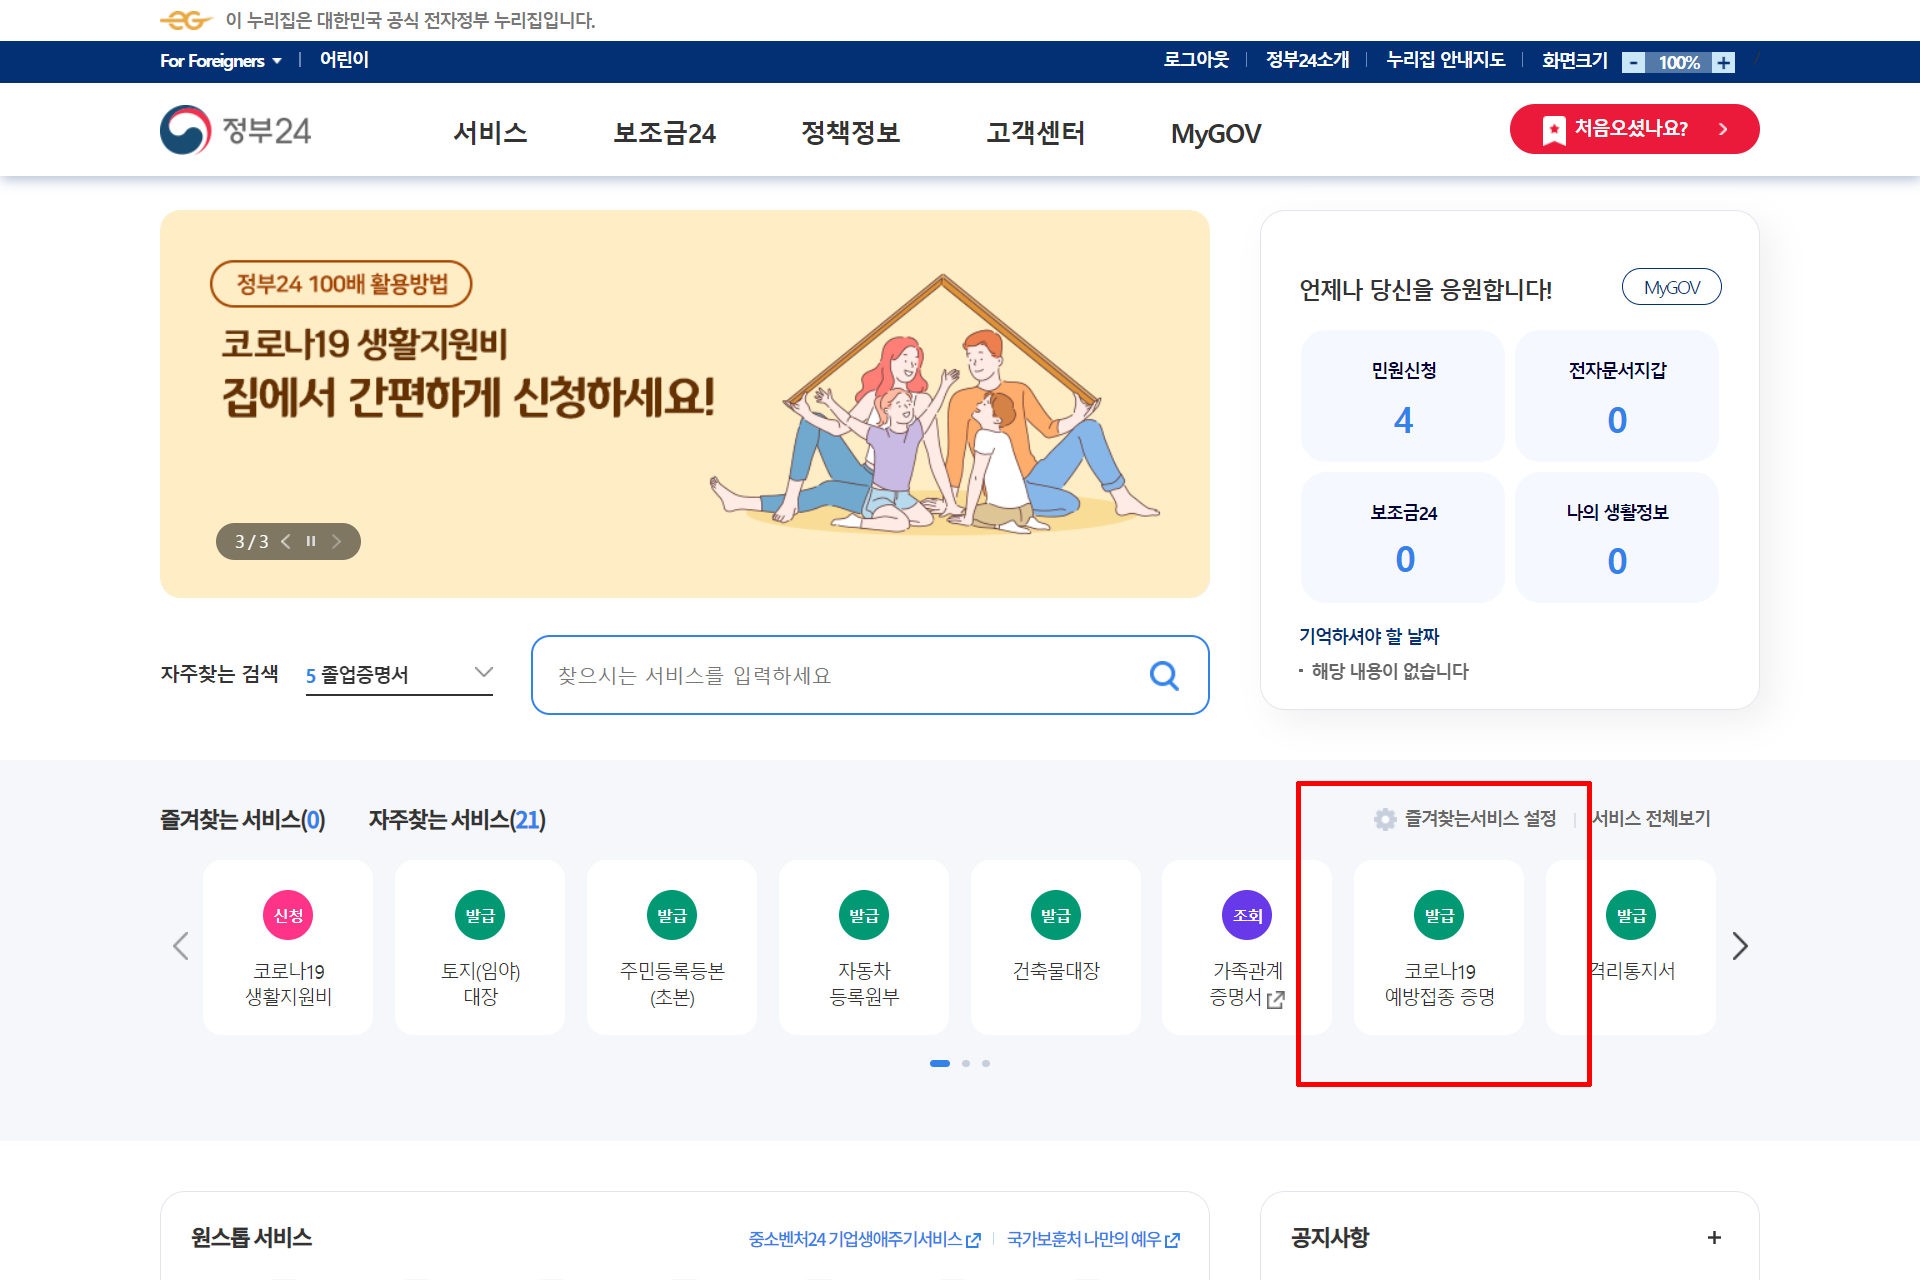1920x1280 pixels.
Task: Click the service search input field
Action: point(840,676)
